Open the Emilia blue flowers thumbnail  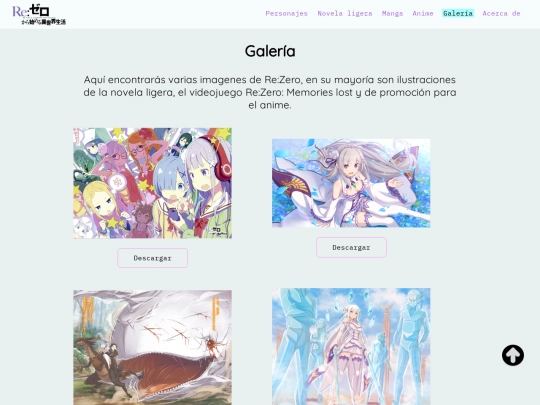[x=351, y=183]
